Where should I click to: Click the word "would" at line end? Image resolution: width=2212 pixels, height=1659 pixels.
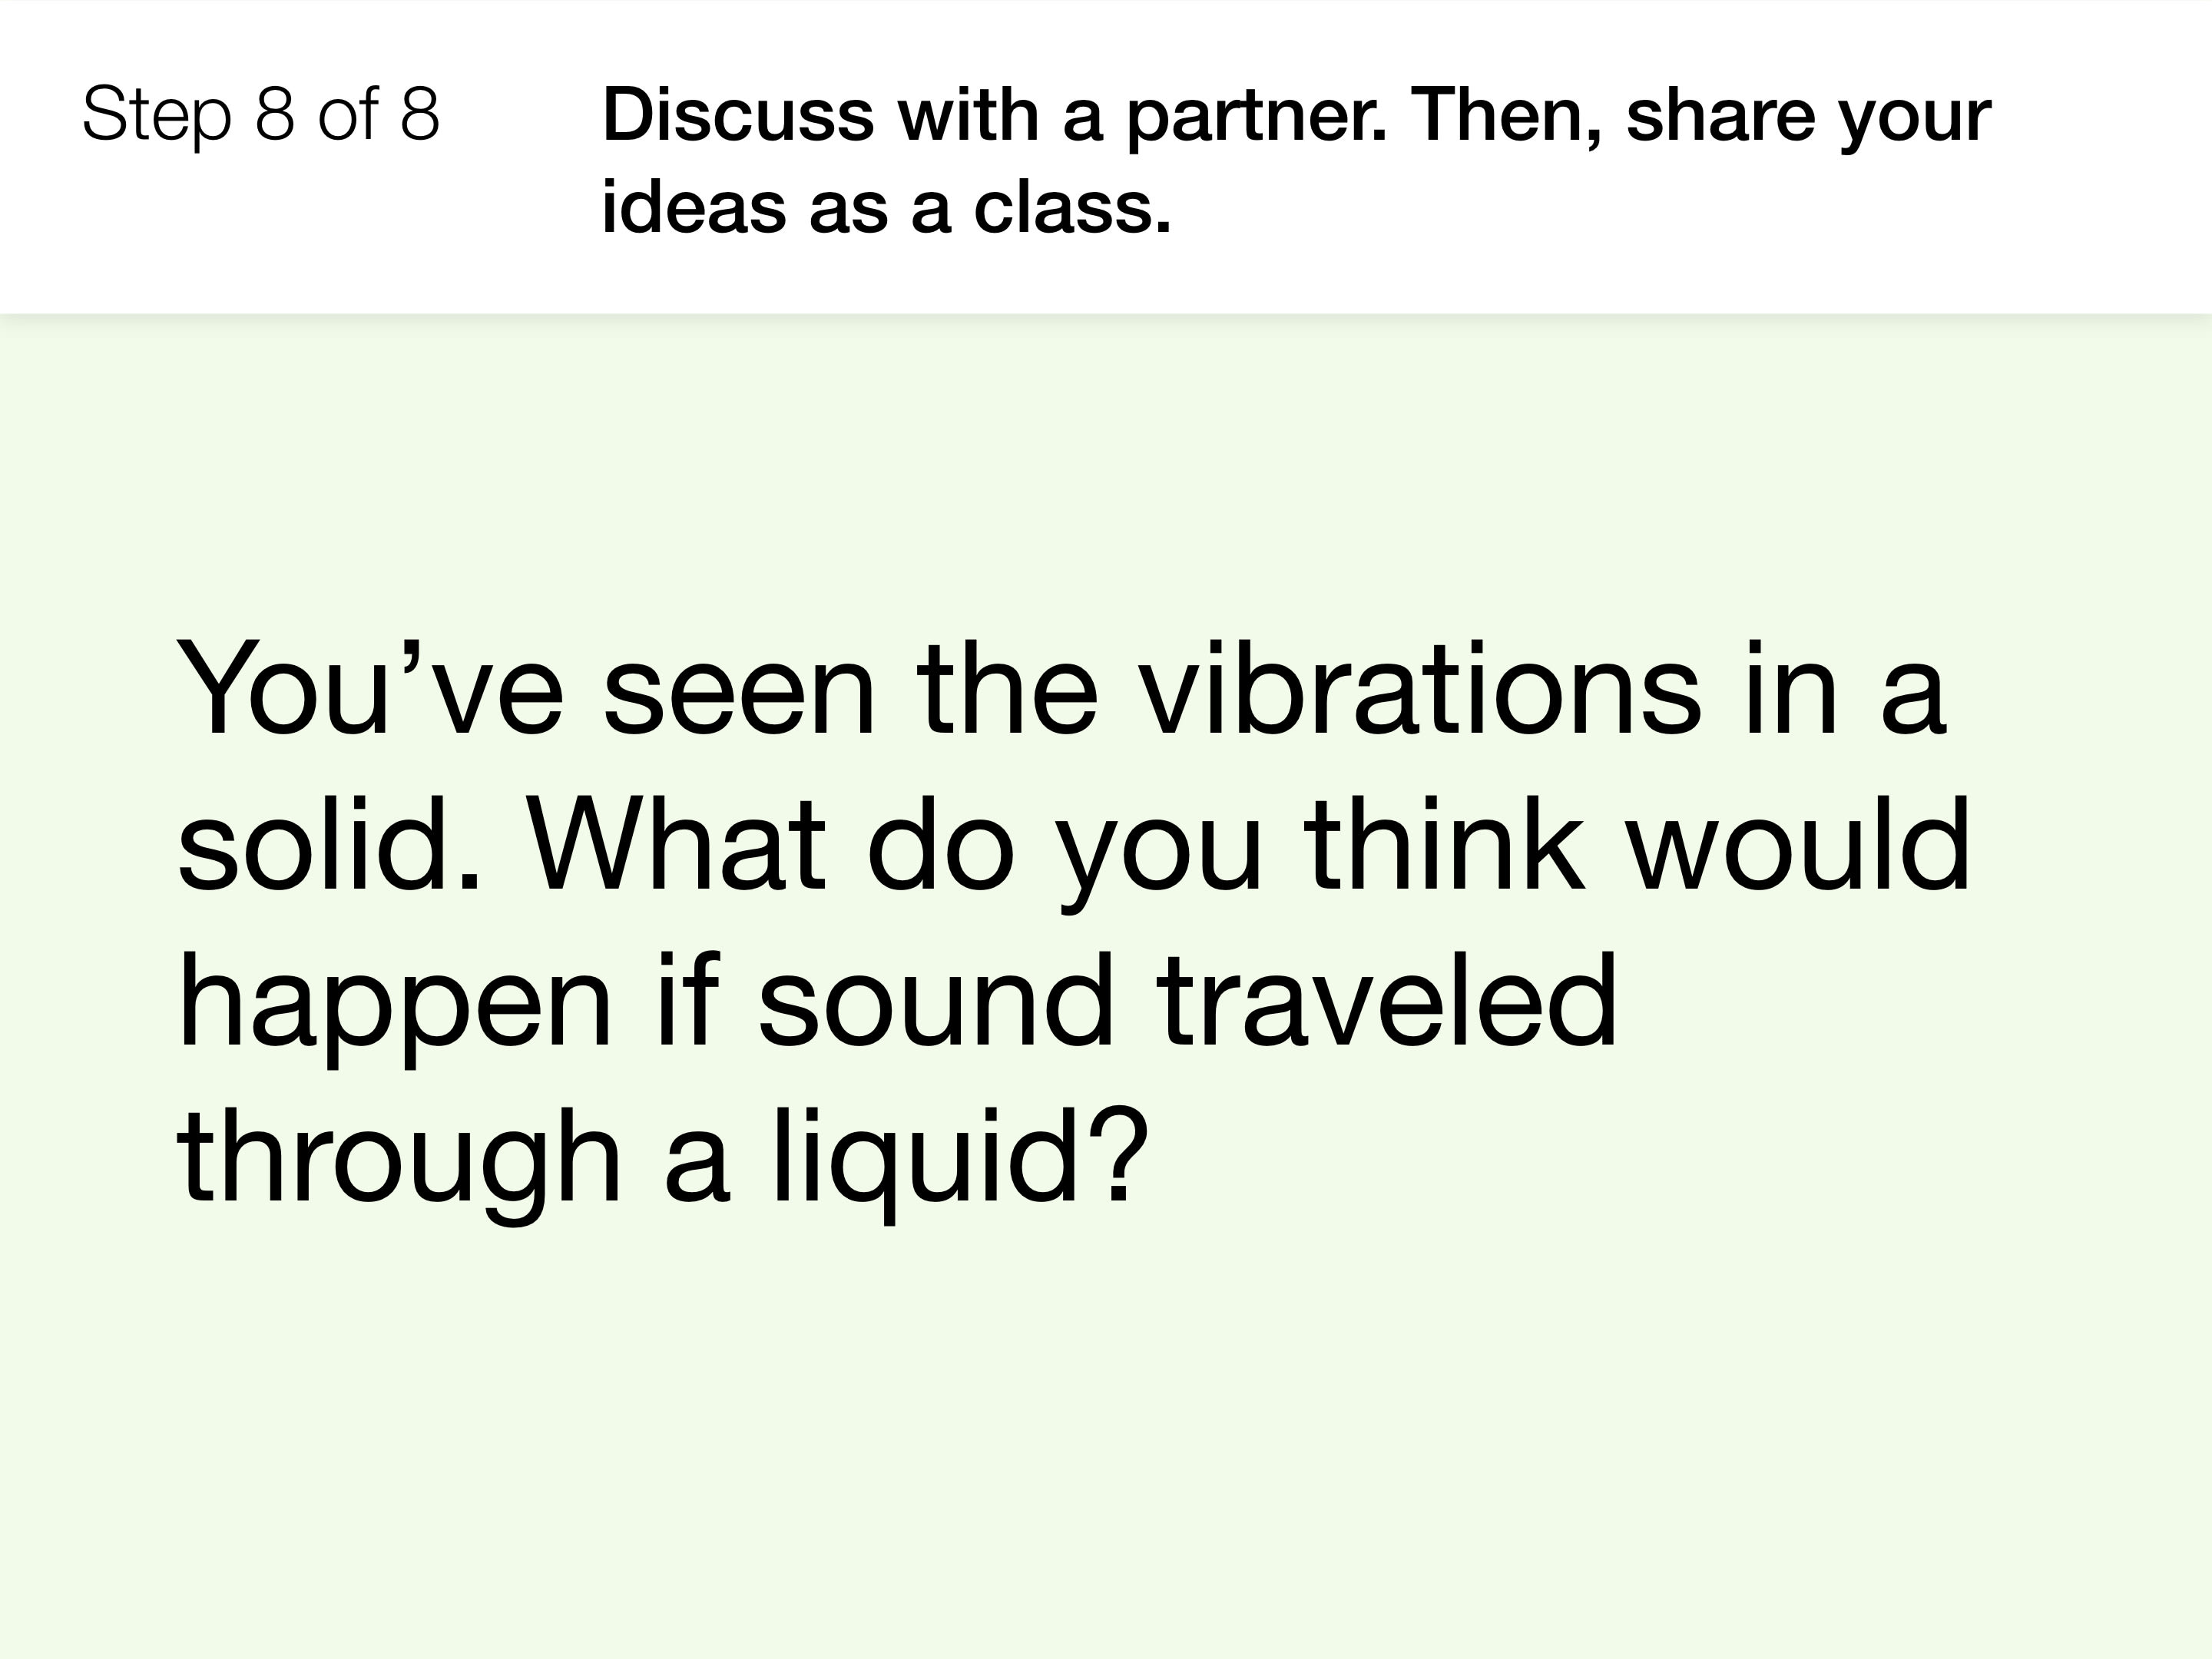1798,844
